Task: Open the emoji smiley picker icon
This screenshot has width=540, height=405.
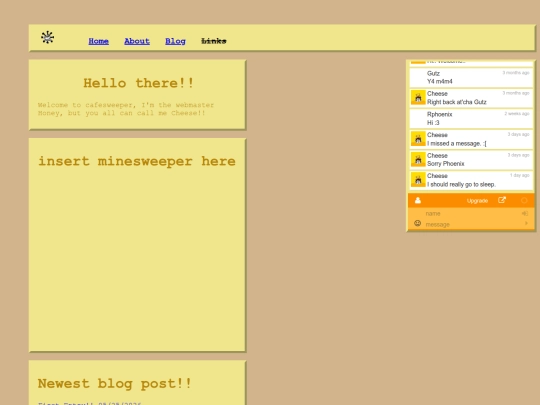Action: (x=417, y=223)
